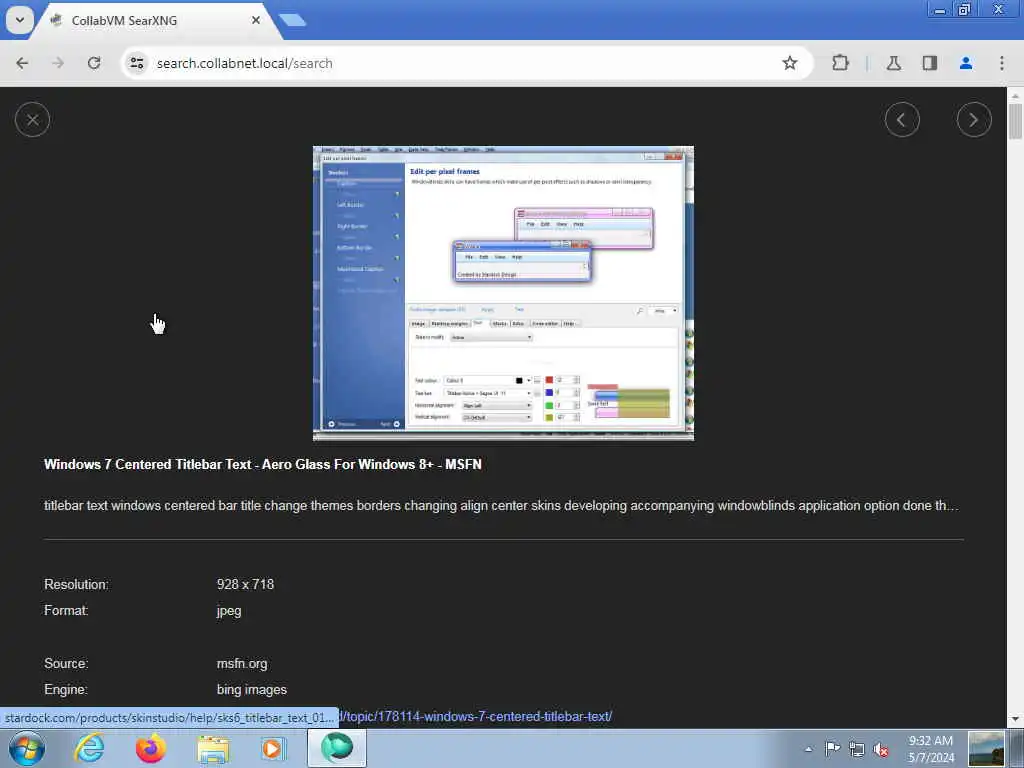Screen dimensions: 1024x768
Task: Close the CollabVM SearXNG tab
Action: (x=256, y=21)
